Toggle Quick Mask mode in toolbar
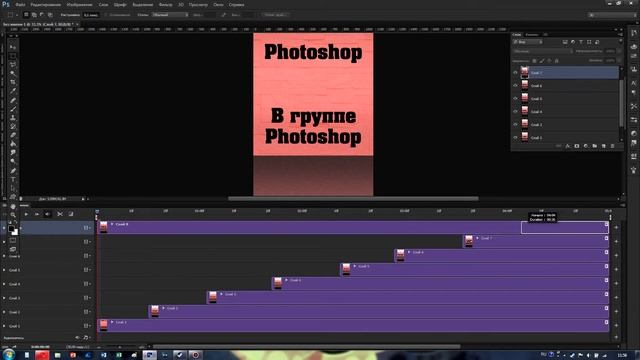The image size is (640, 360). point(13,241)
